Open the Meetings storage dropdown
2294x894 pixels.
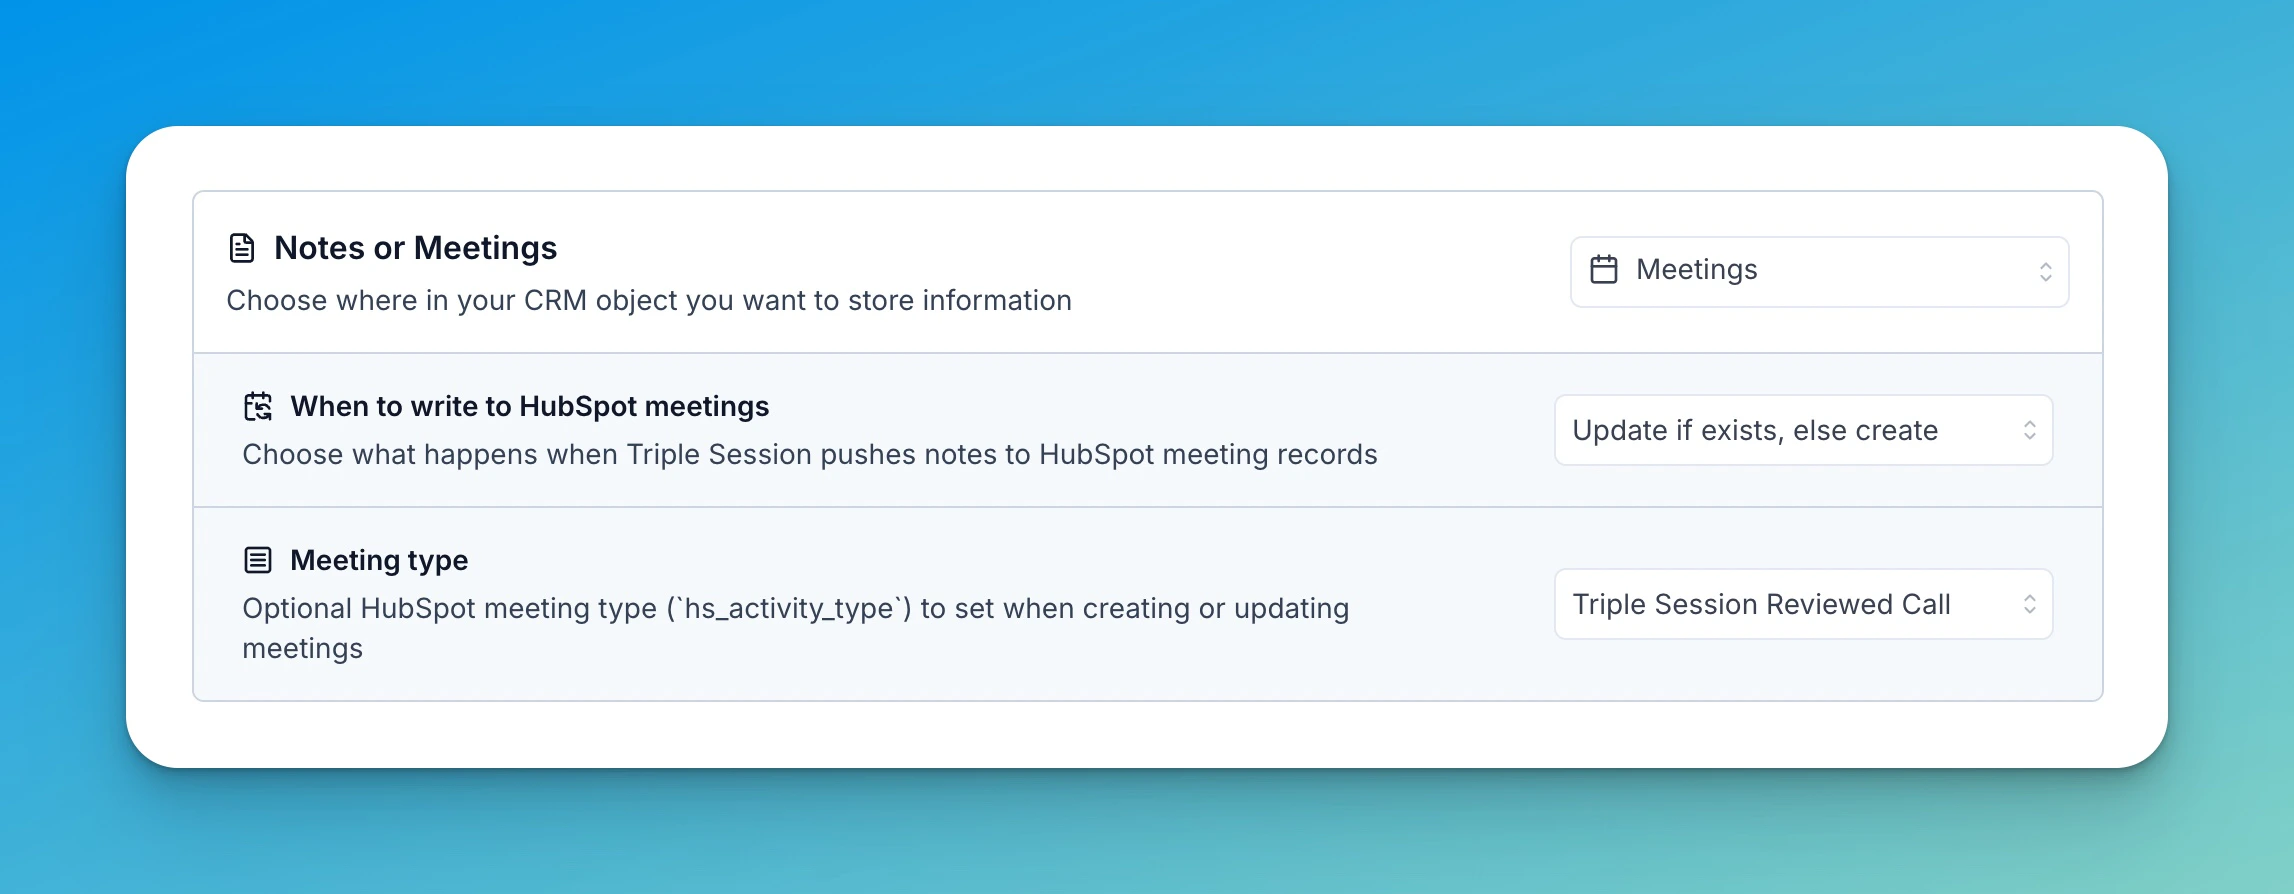[1819, 272]
